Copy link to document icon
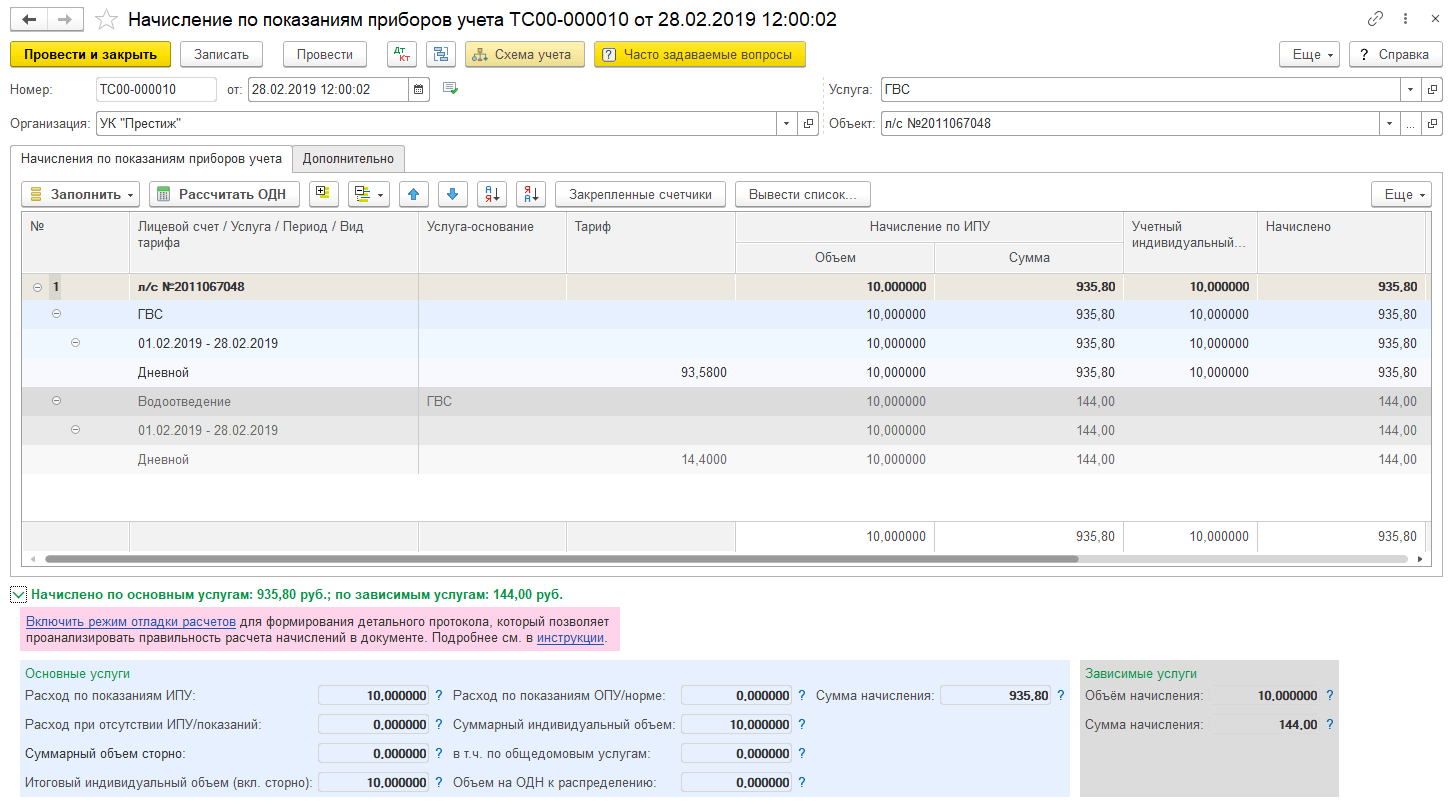1455x805 pixels. pos(1376,19)
